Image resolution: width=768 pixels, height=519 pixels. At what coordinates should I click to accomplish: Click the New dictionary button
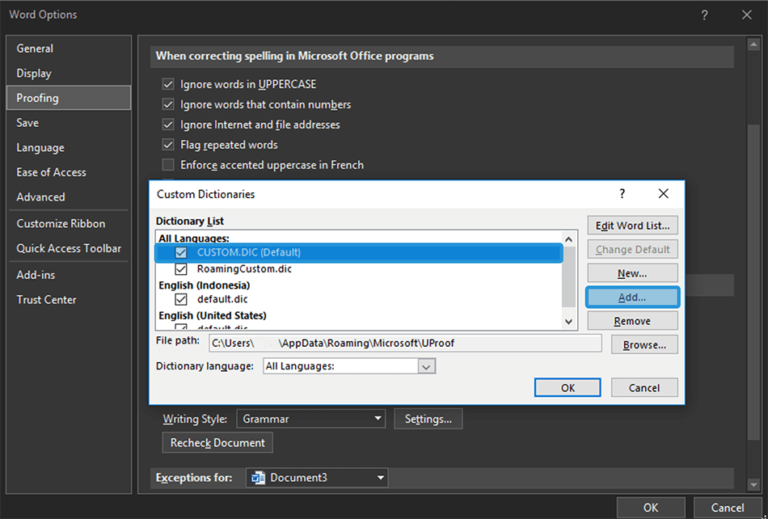(x=632, y=273)
